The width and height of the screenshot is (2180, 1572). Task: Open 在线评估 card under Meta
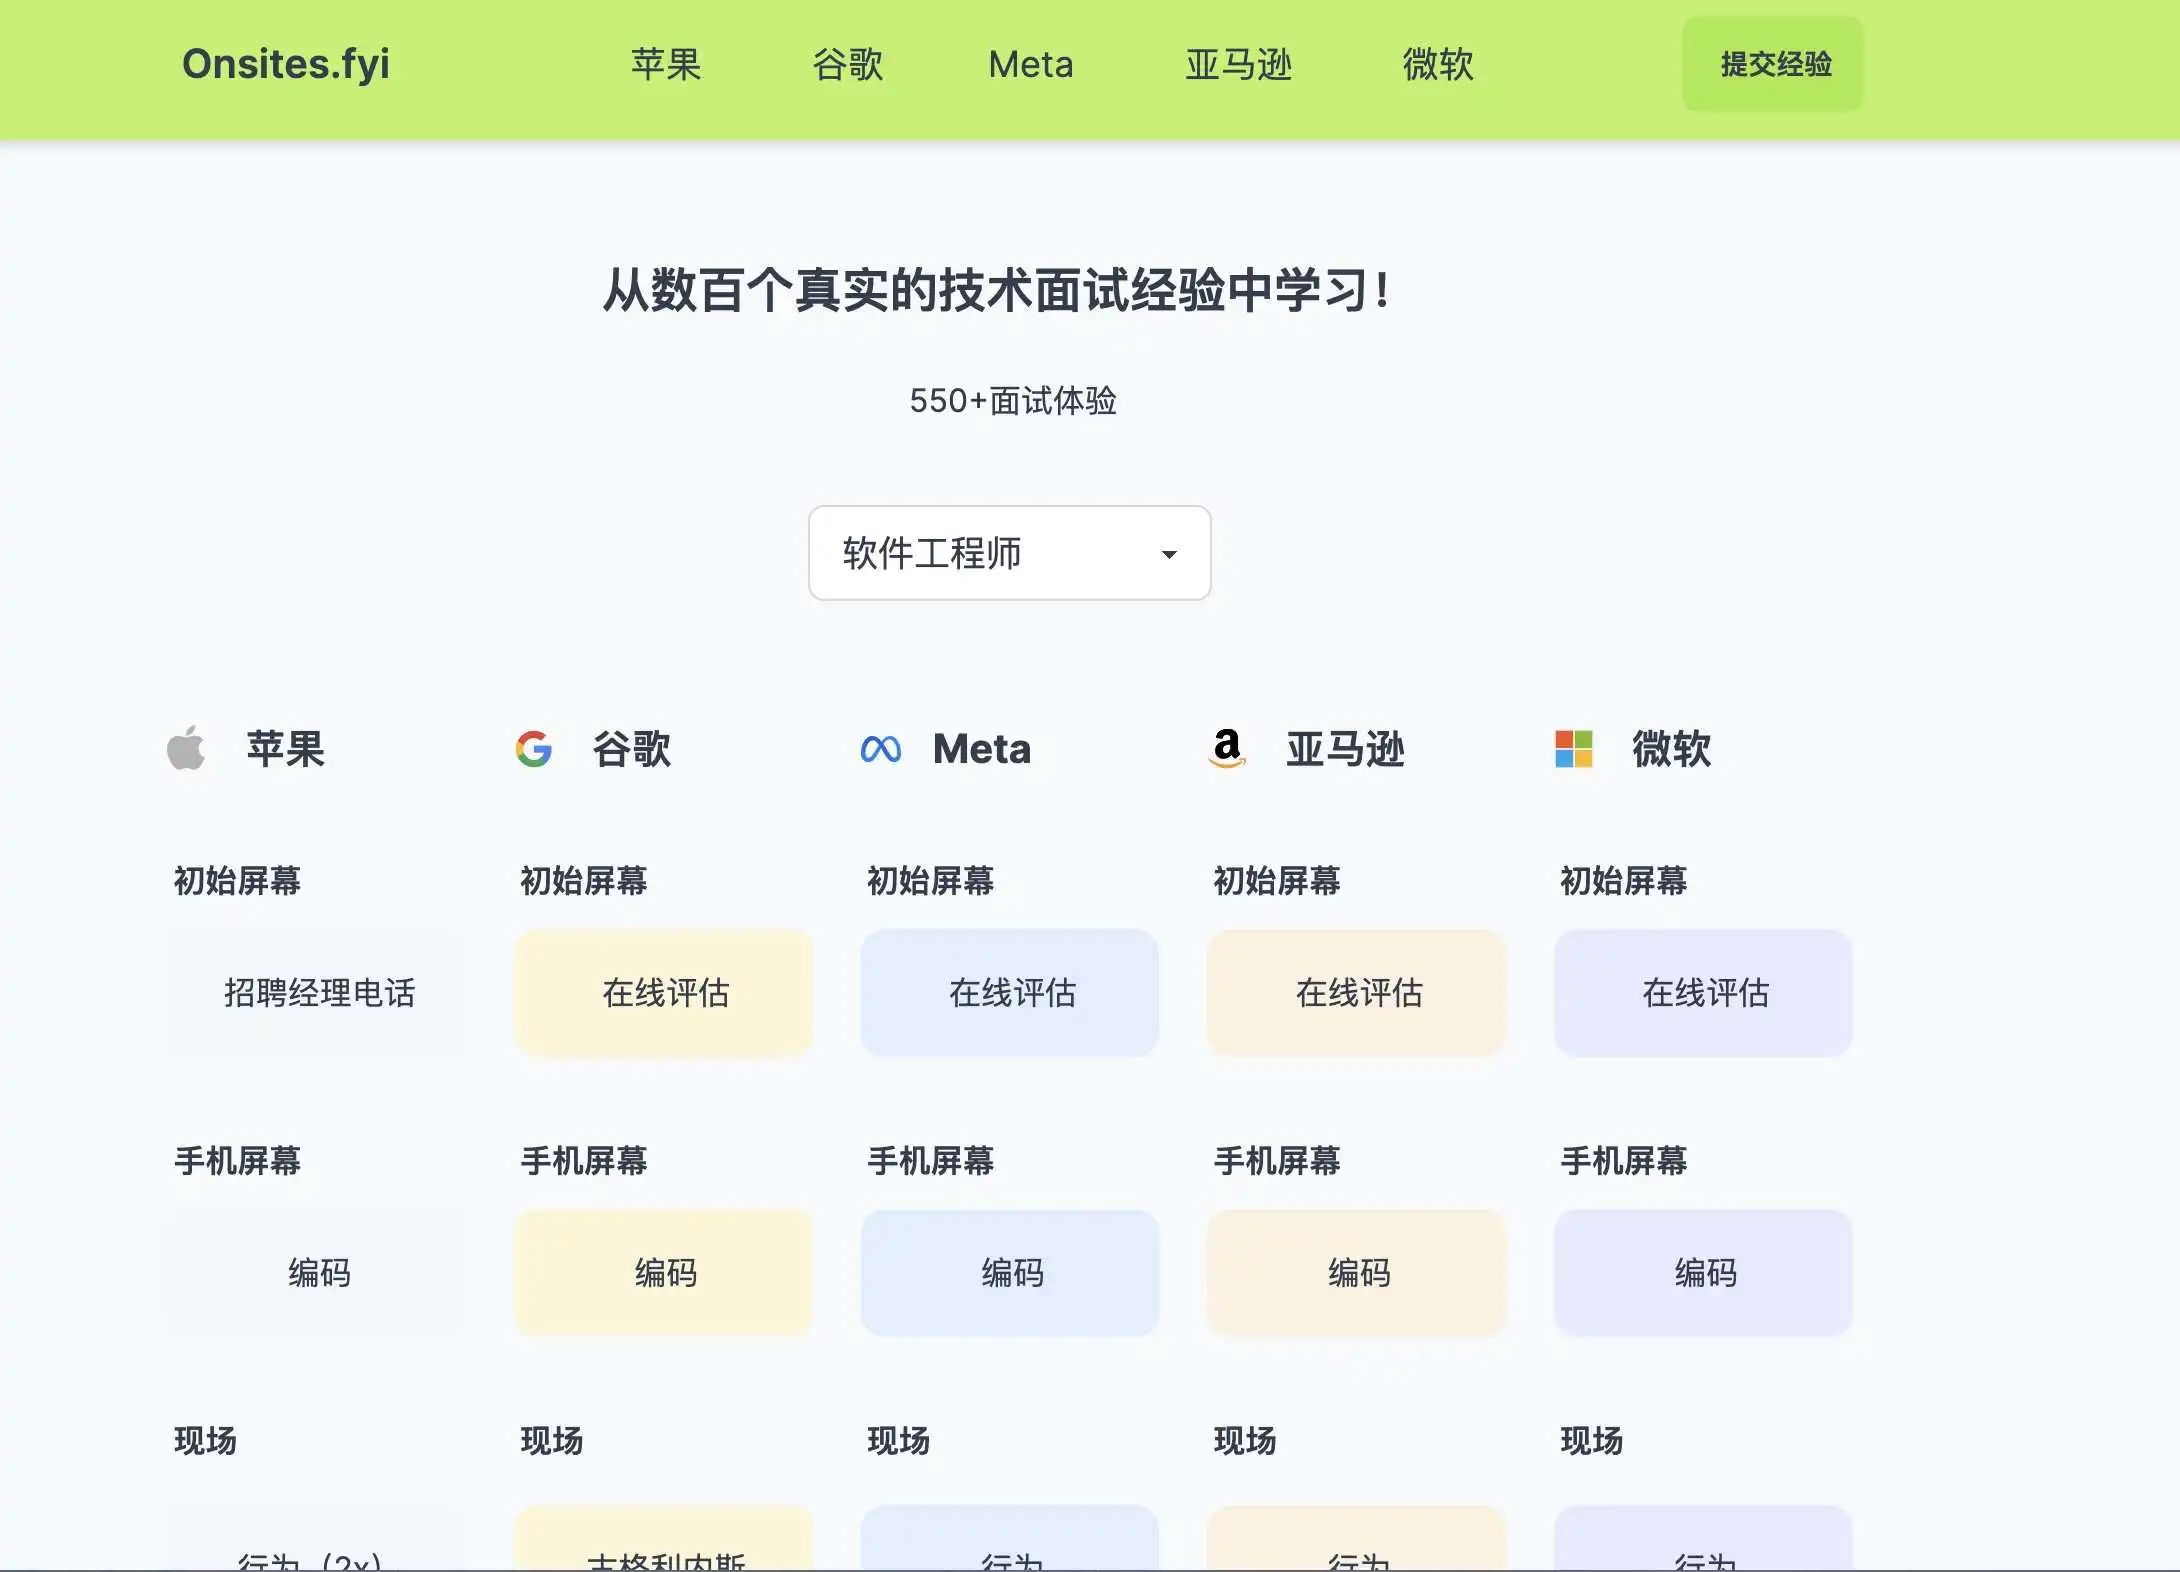pos(1010,993)
